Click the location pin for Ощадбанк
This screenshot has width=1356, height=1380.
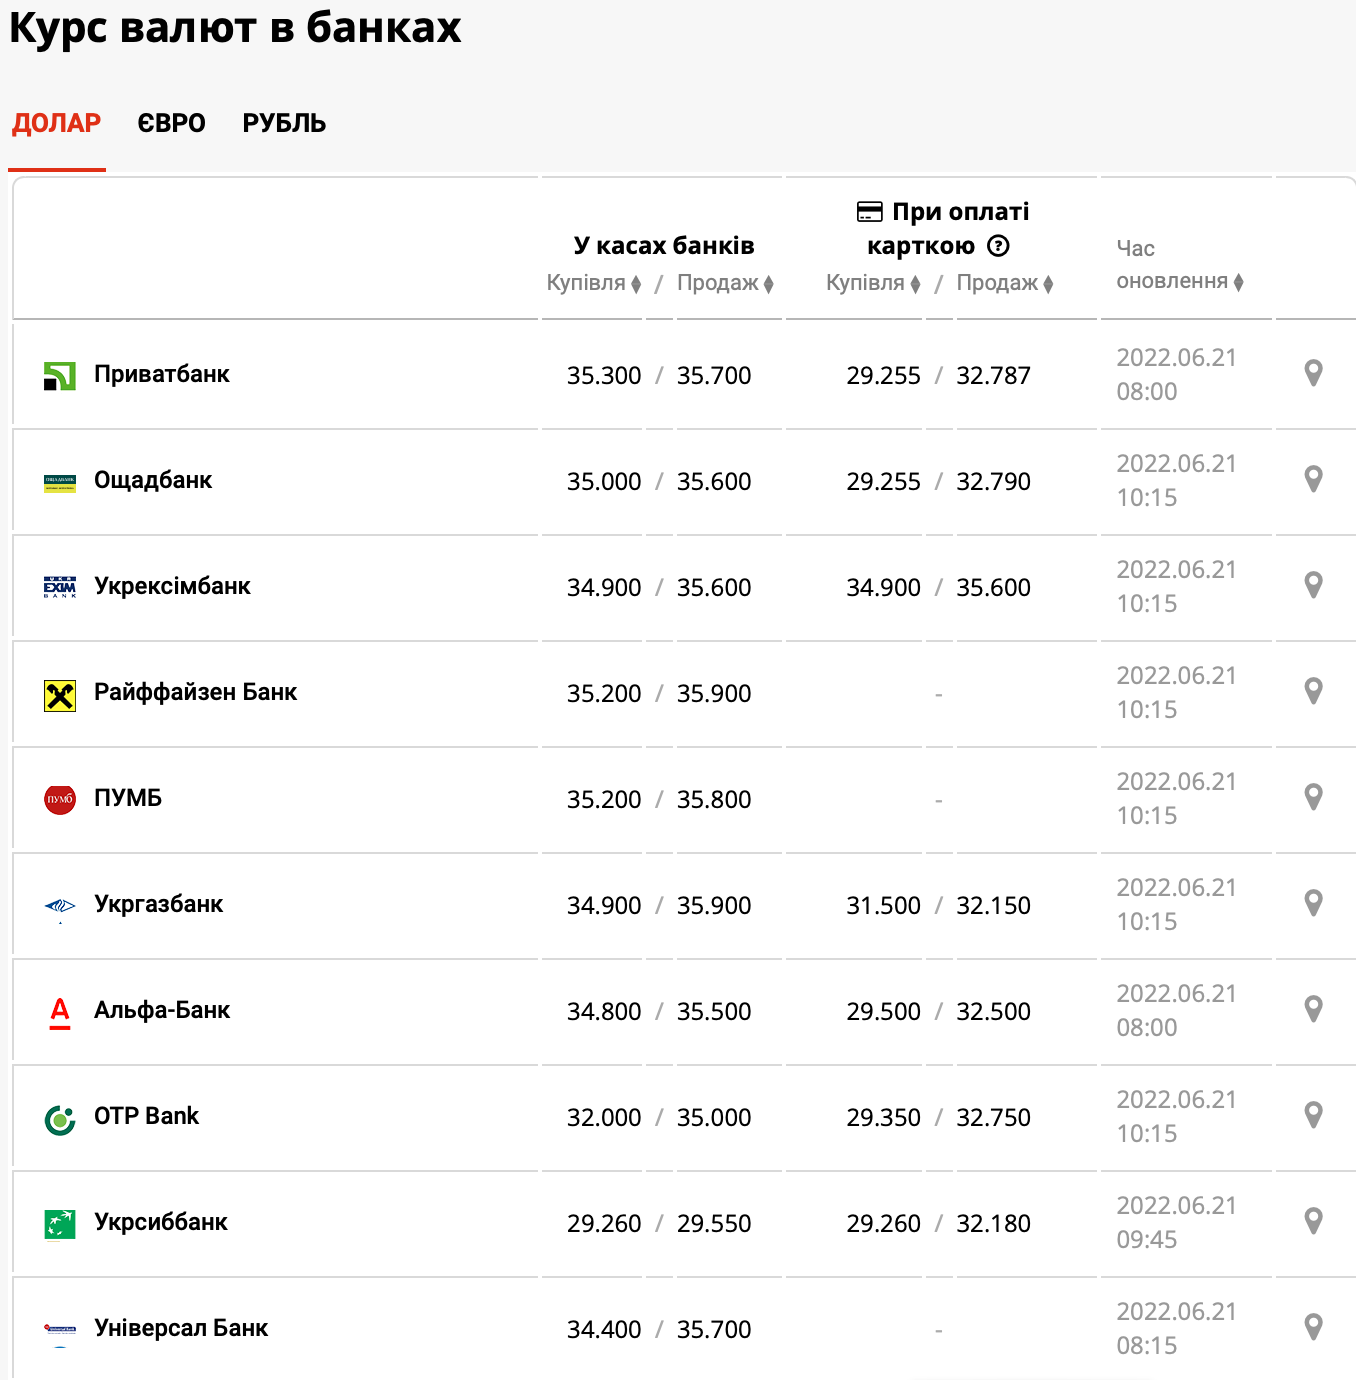click(1314, 479)
